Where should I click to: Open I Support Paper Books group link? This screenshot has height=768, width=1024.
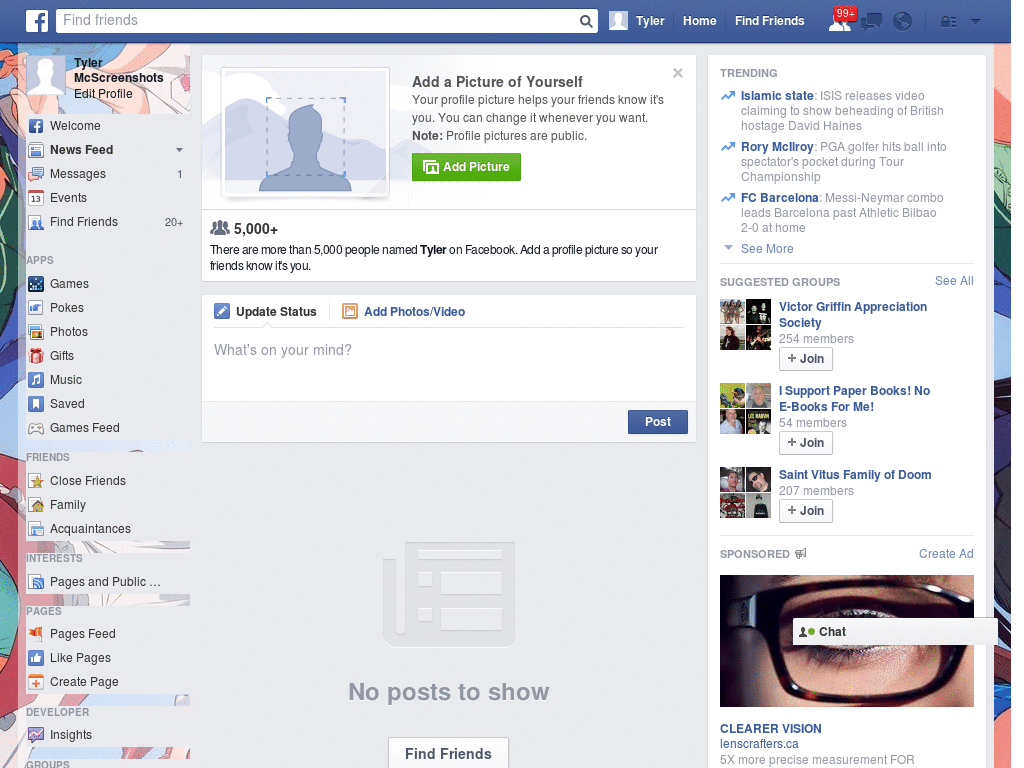pos(854,399)
